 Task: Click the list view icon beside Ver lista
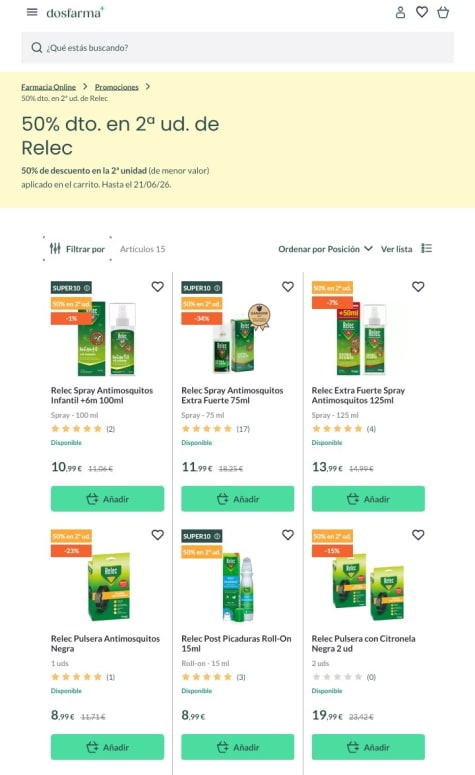click(x=427, y=248)
